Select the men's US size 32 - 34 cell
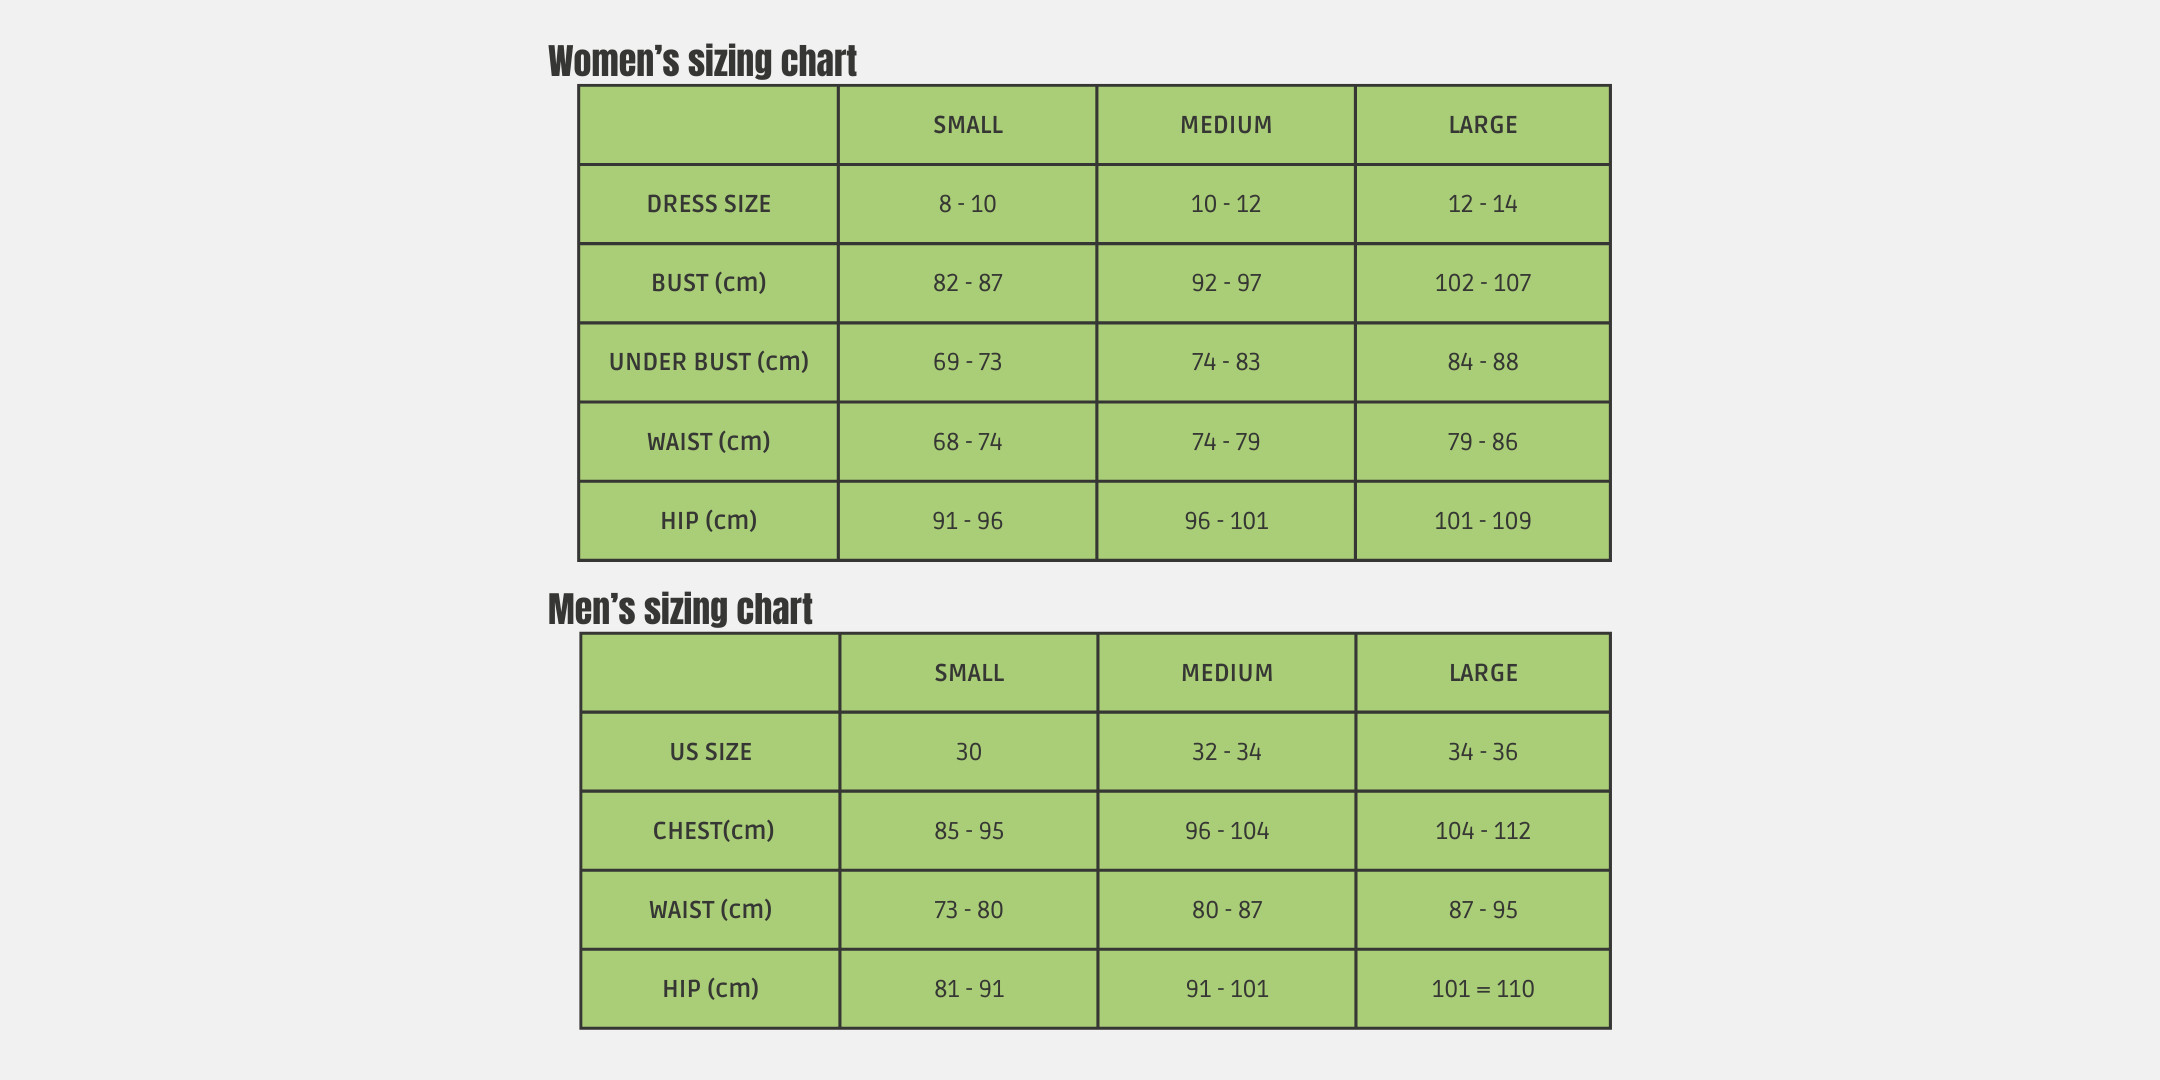2160x1080 pixels. (x=1227, y=752)
